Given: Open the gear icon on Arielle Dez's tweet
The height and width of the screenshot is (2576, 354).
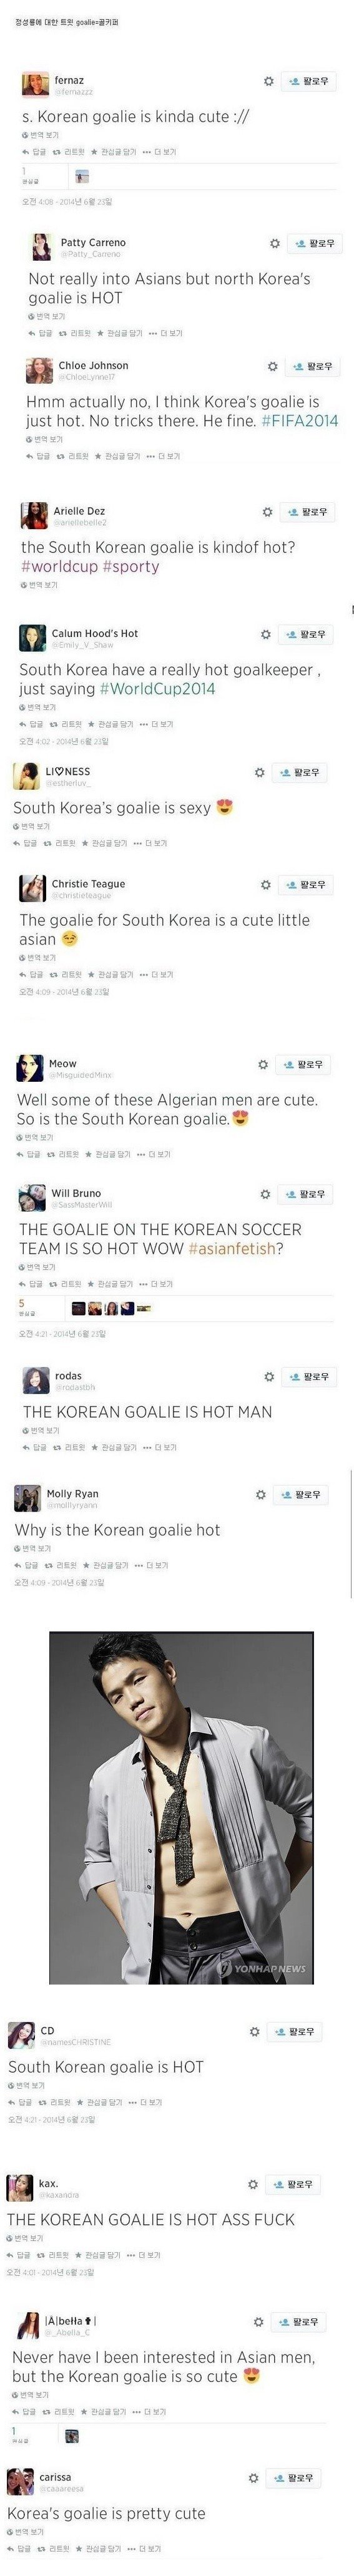Looking at the screenshot, I should pyautogui.click(x=267, y=512).
